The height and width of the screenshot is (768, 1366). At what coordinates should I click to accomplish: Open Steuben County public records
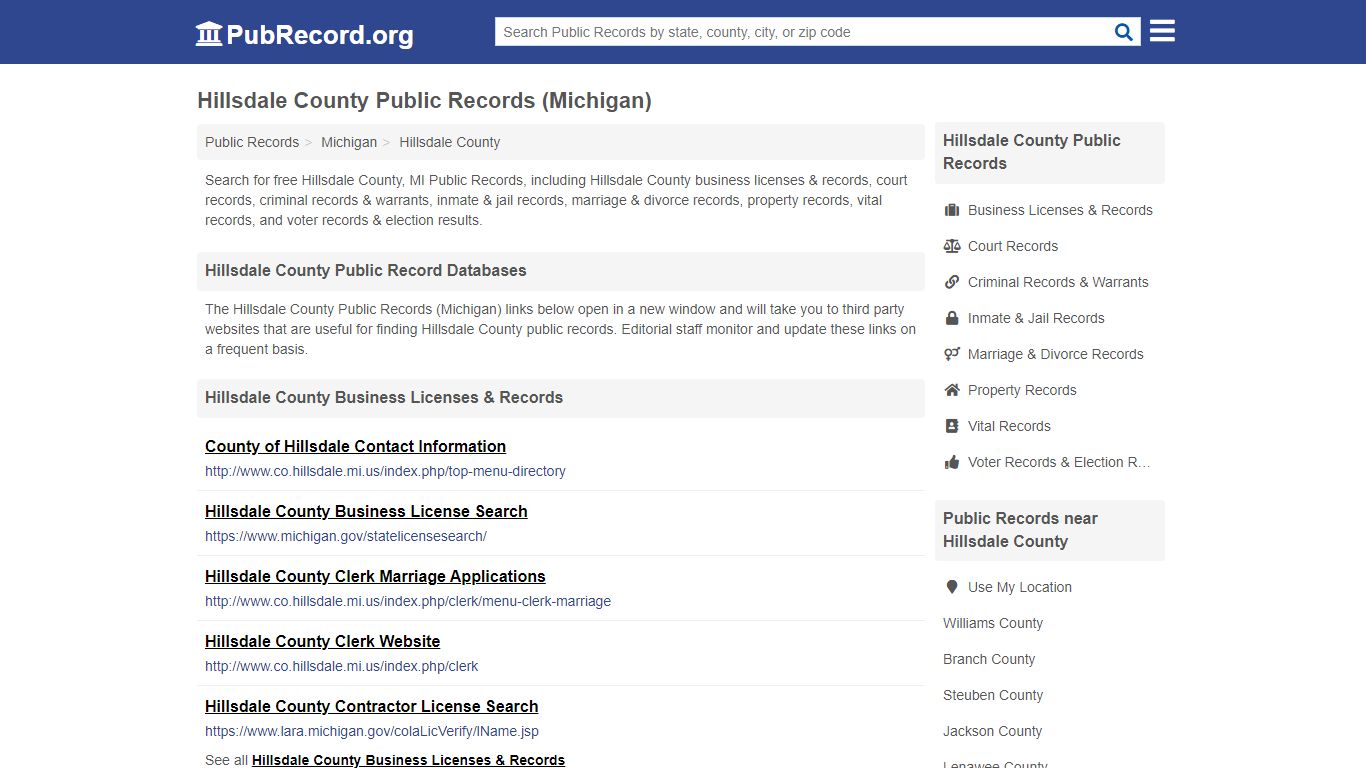993,695
